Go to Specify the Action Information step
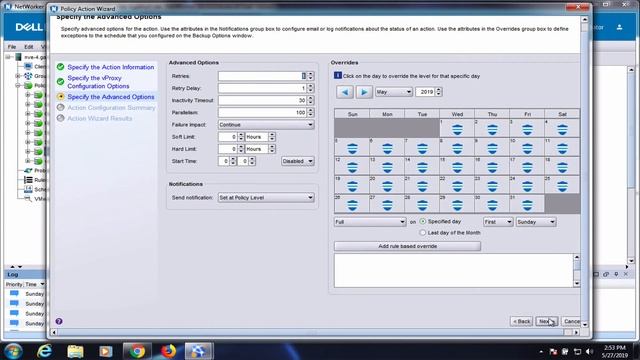Screen dimensions: 640x360 pyautogui.click(x=111, y=67)
